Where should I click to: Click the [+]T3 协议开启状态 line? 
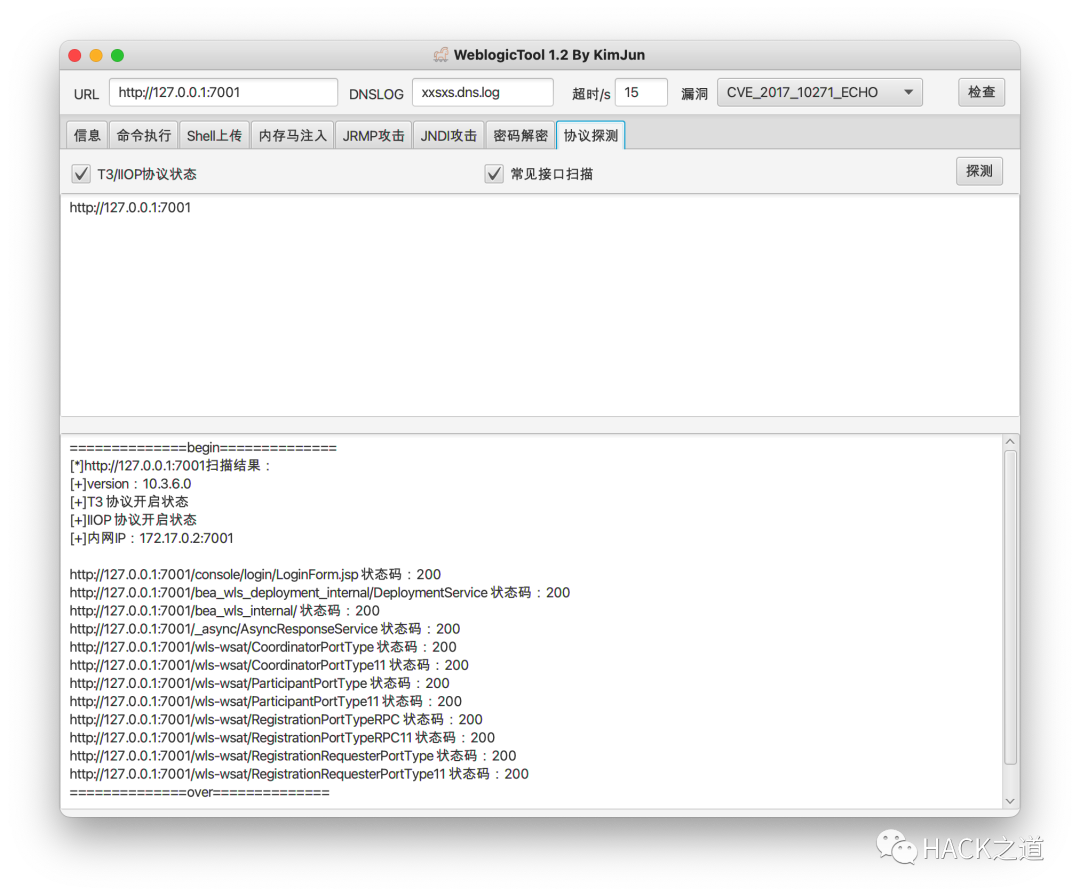[129, 501]
